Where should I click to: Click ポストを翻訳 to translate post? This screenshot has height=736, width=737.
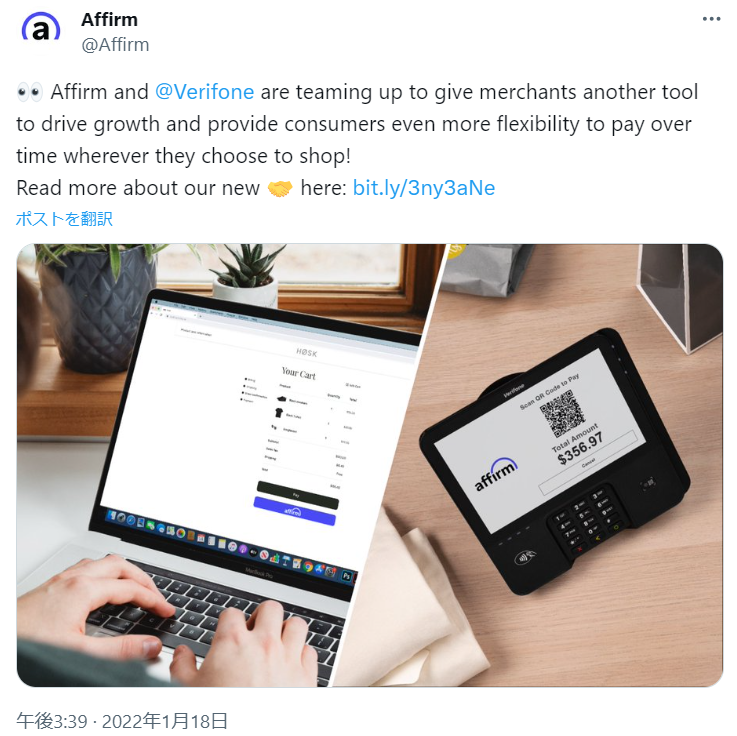[64, 219]
